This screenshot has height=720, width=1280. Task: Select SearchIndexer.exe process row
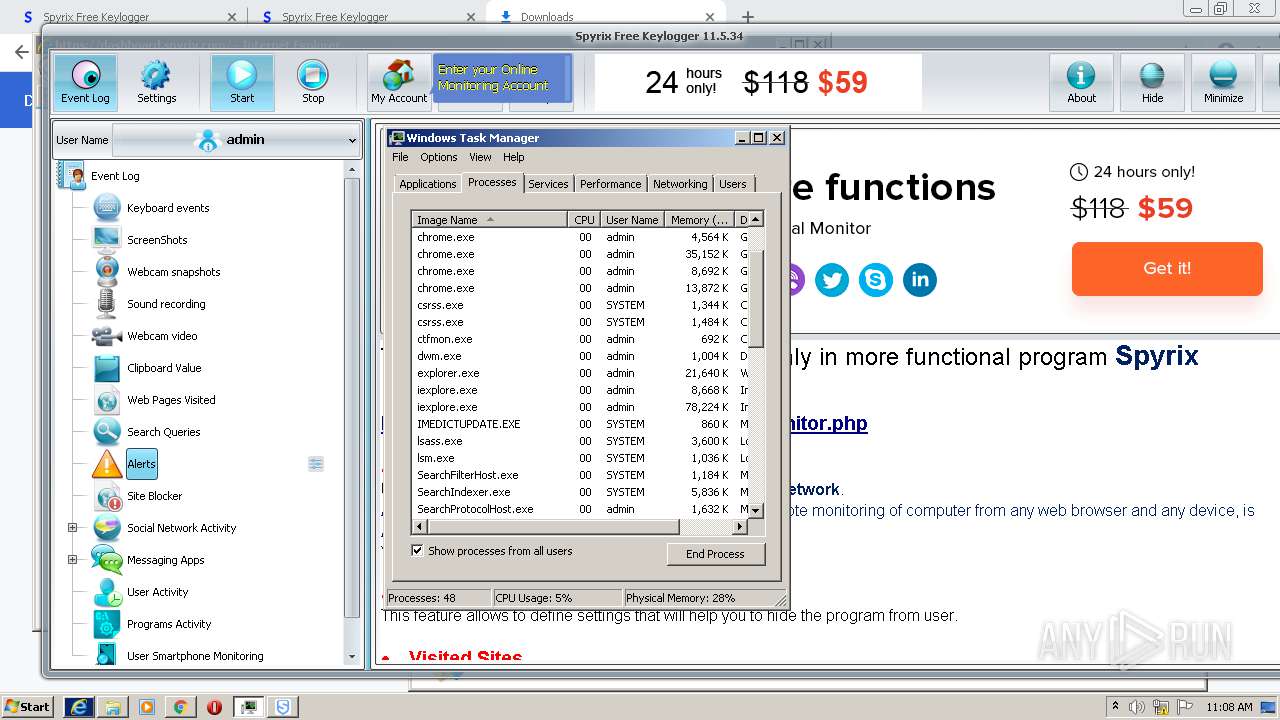pos(580,492)
